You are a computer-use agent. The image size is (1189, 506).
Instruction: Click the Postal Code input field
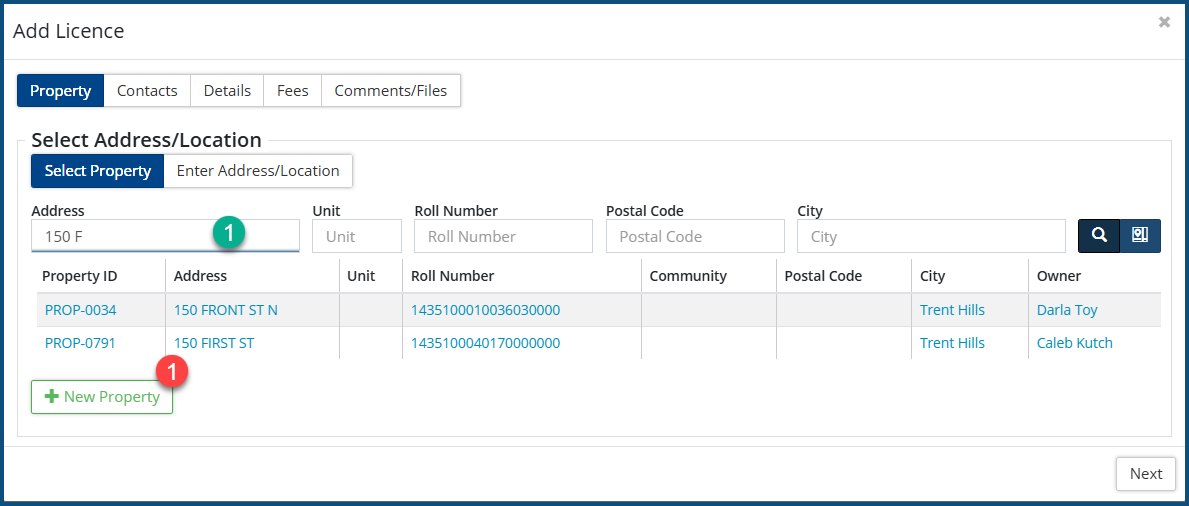(694, 237)
